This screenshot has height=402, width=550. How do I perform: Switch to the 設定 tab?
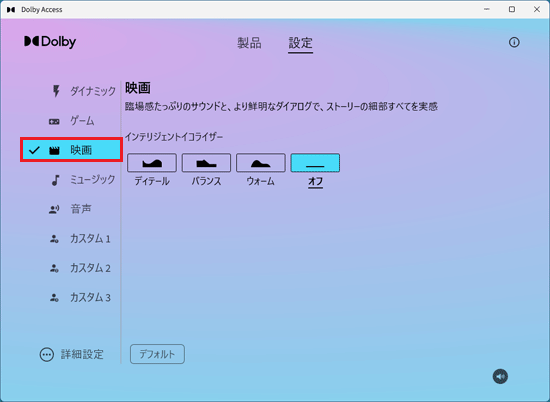(300, 43)
